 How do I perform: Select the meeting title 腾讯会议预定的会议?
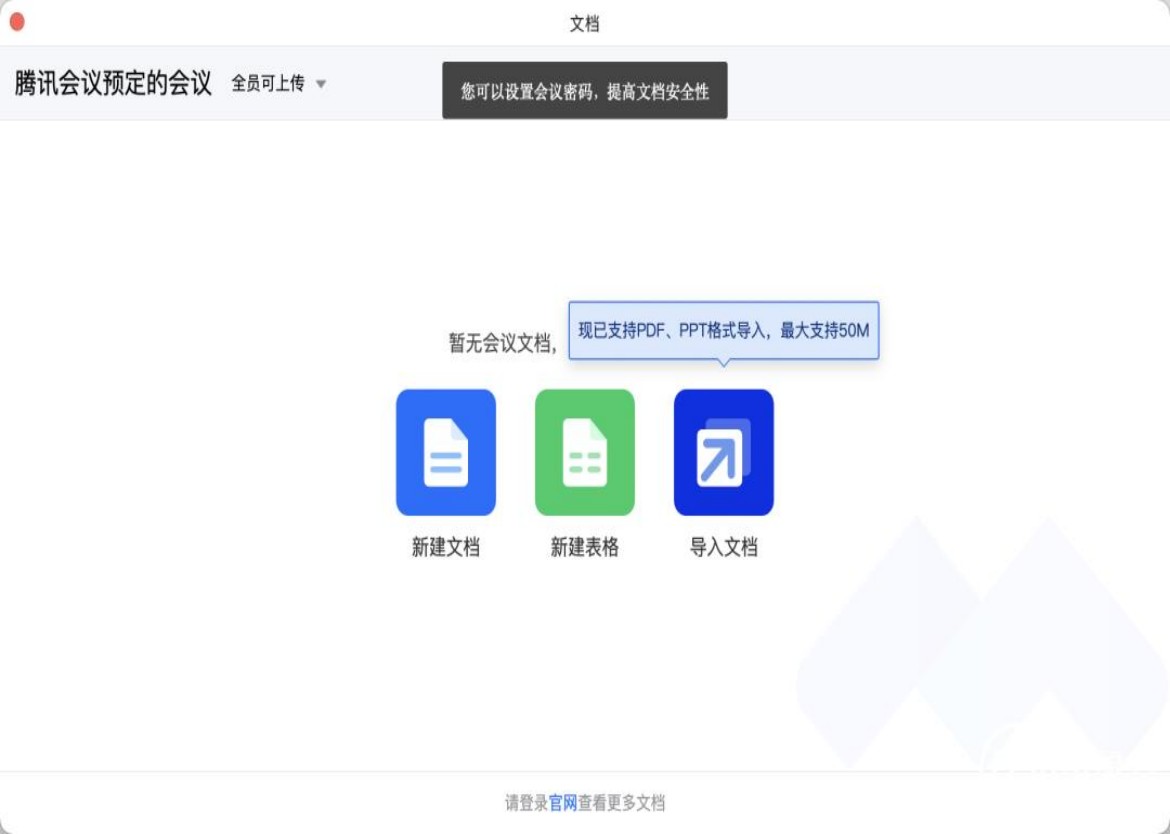click(110, 83)
